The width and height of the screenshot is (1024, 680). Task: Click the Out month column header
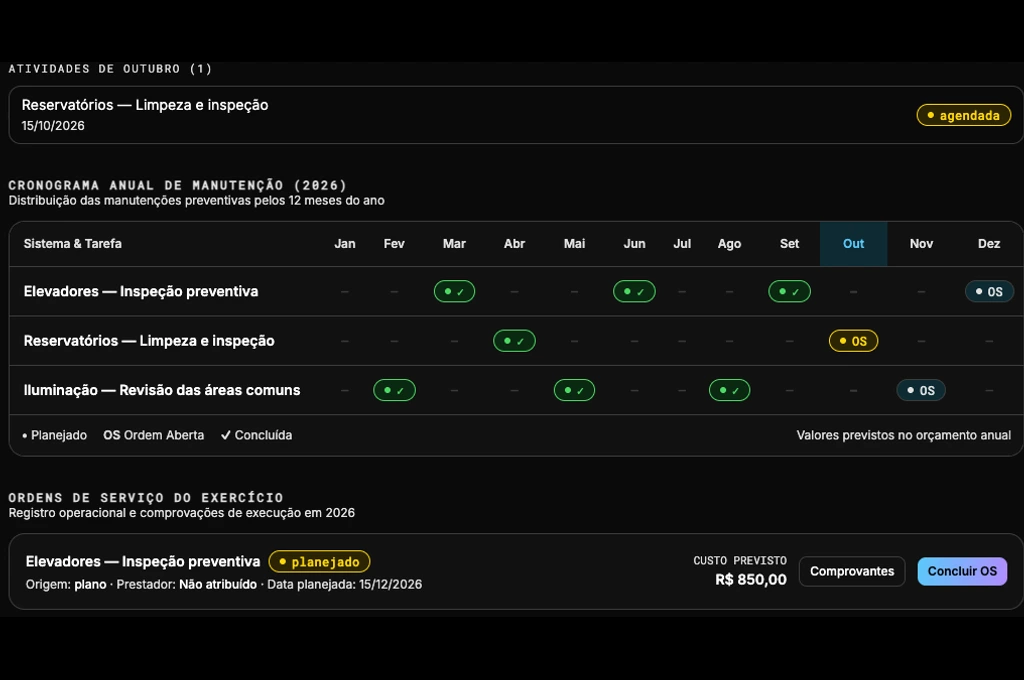coord(854,244)
